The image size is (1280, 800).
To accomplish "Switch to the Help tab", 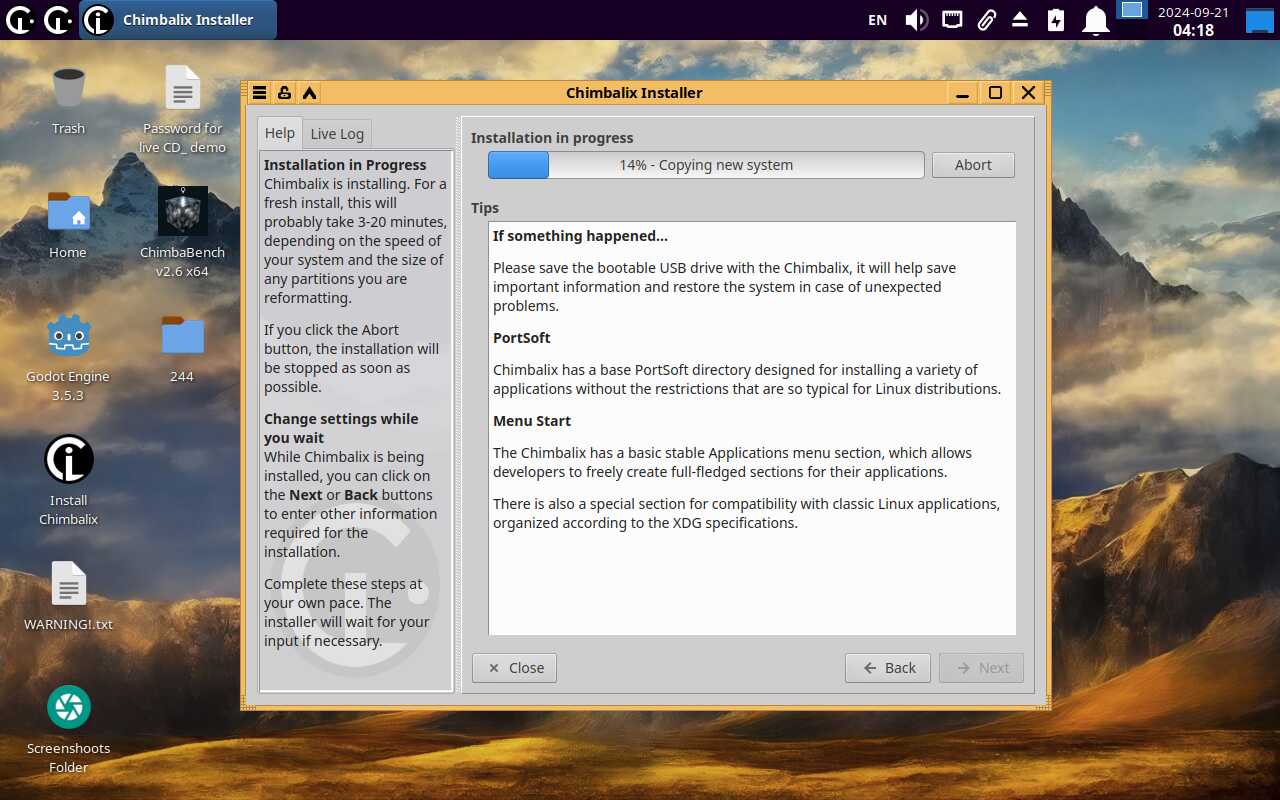I will coord(280,133).
